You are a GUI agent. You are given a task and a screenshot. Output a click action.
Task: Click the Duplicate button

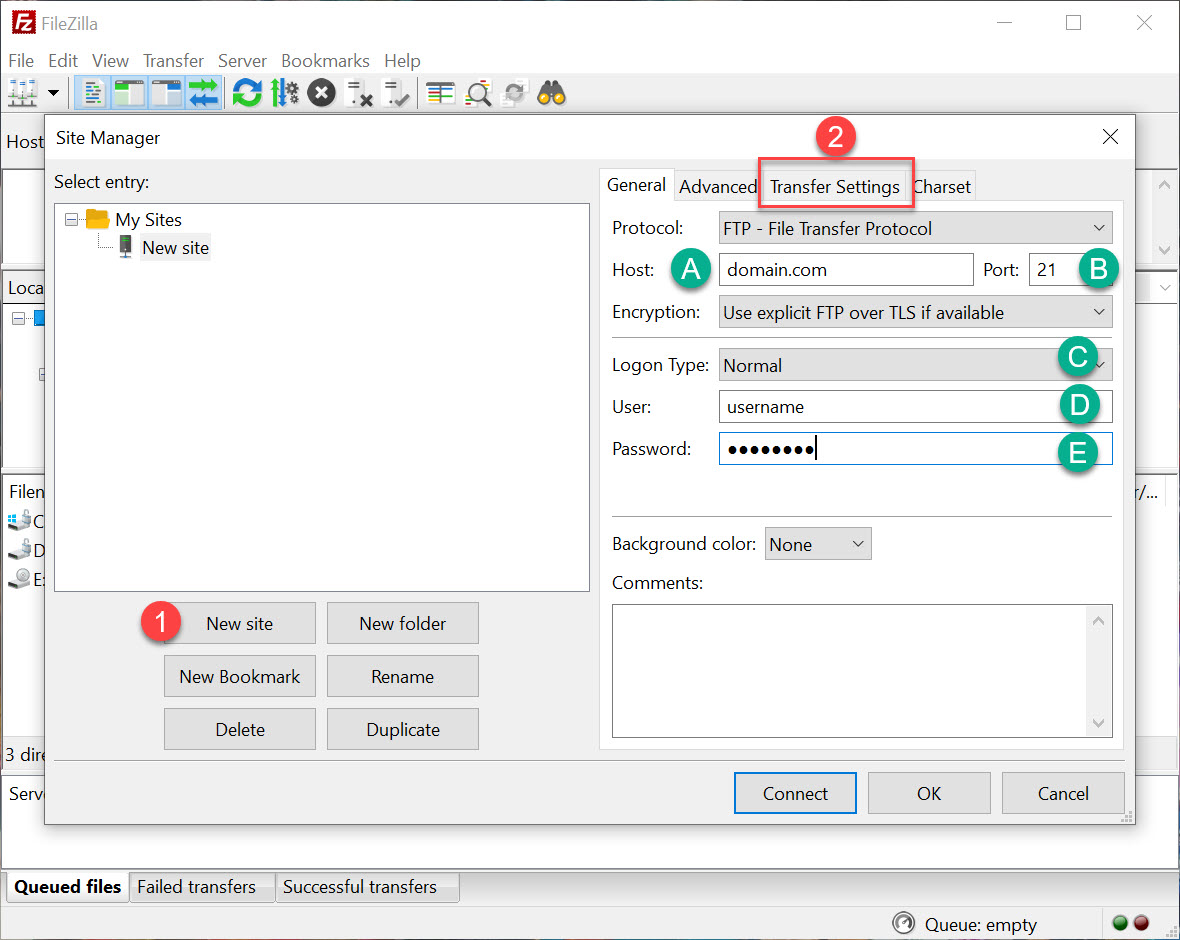(x=403, y=729)
